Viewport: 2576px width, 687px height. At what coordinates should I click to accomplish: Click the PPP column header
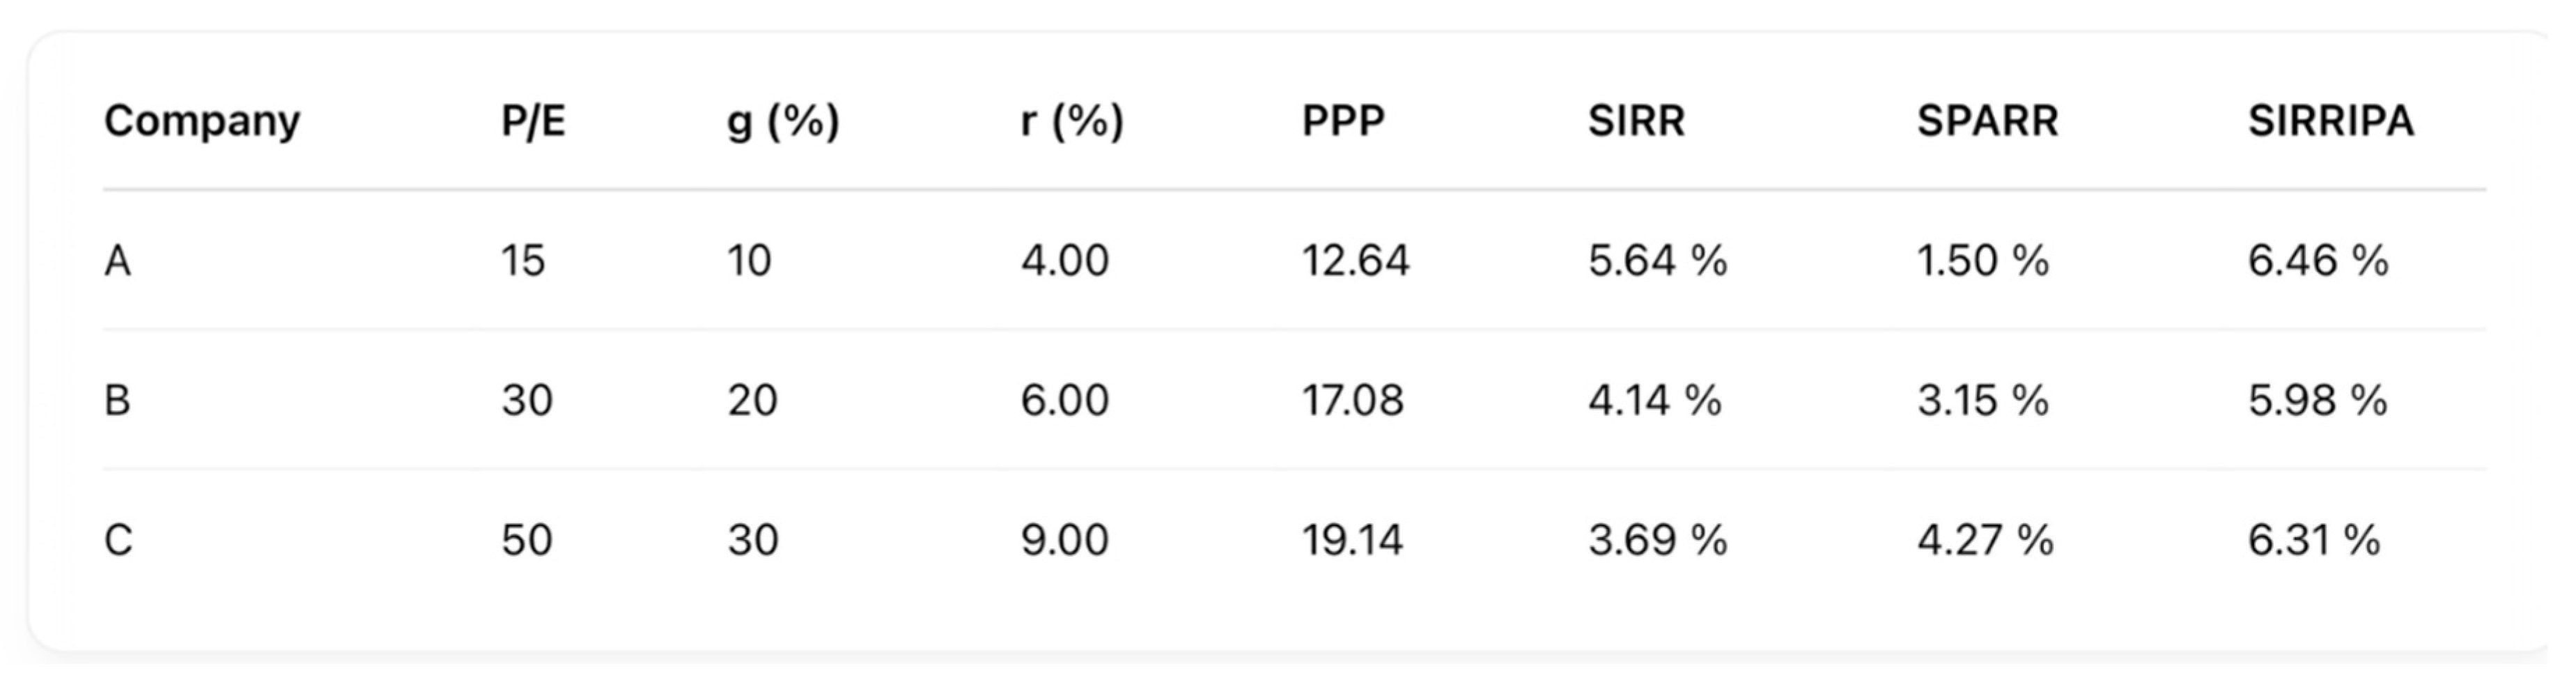click(x=1343, y=121)
